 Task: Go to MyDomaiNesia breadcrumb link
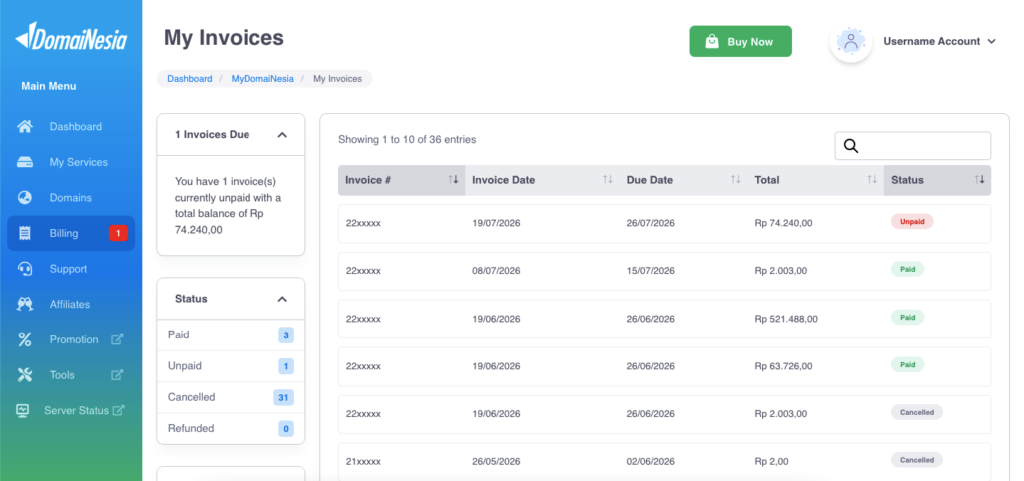tap(263, 79)
